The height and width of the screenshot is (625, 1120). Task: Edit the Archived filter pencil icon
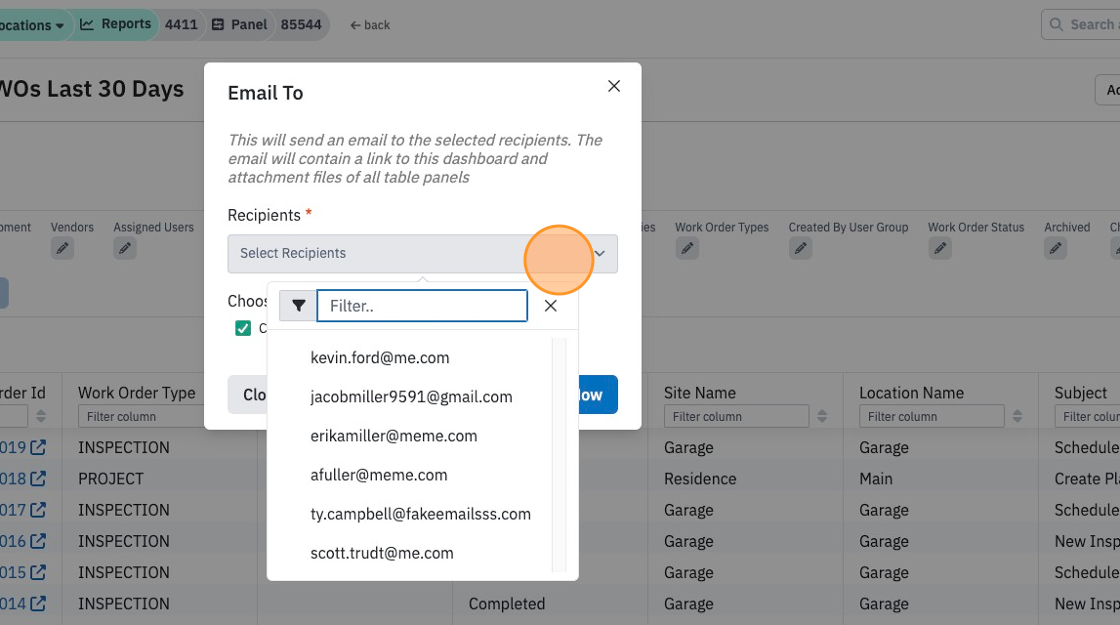coord(1055,249)
